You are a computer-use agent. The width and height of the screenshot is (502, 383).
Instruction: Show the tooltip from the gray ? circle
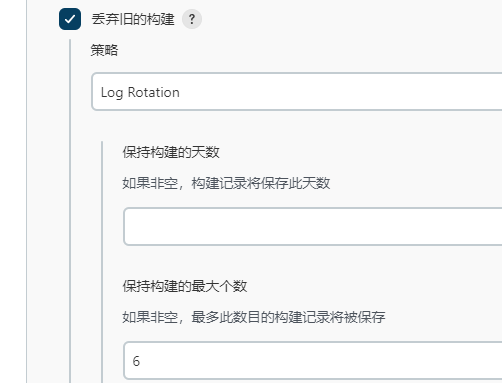pyautogui.click(x=192, y=19)
